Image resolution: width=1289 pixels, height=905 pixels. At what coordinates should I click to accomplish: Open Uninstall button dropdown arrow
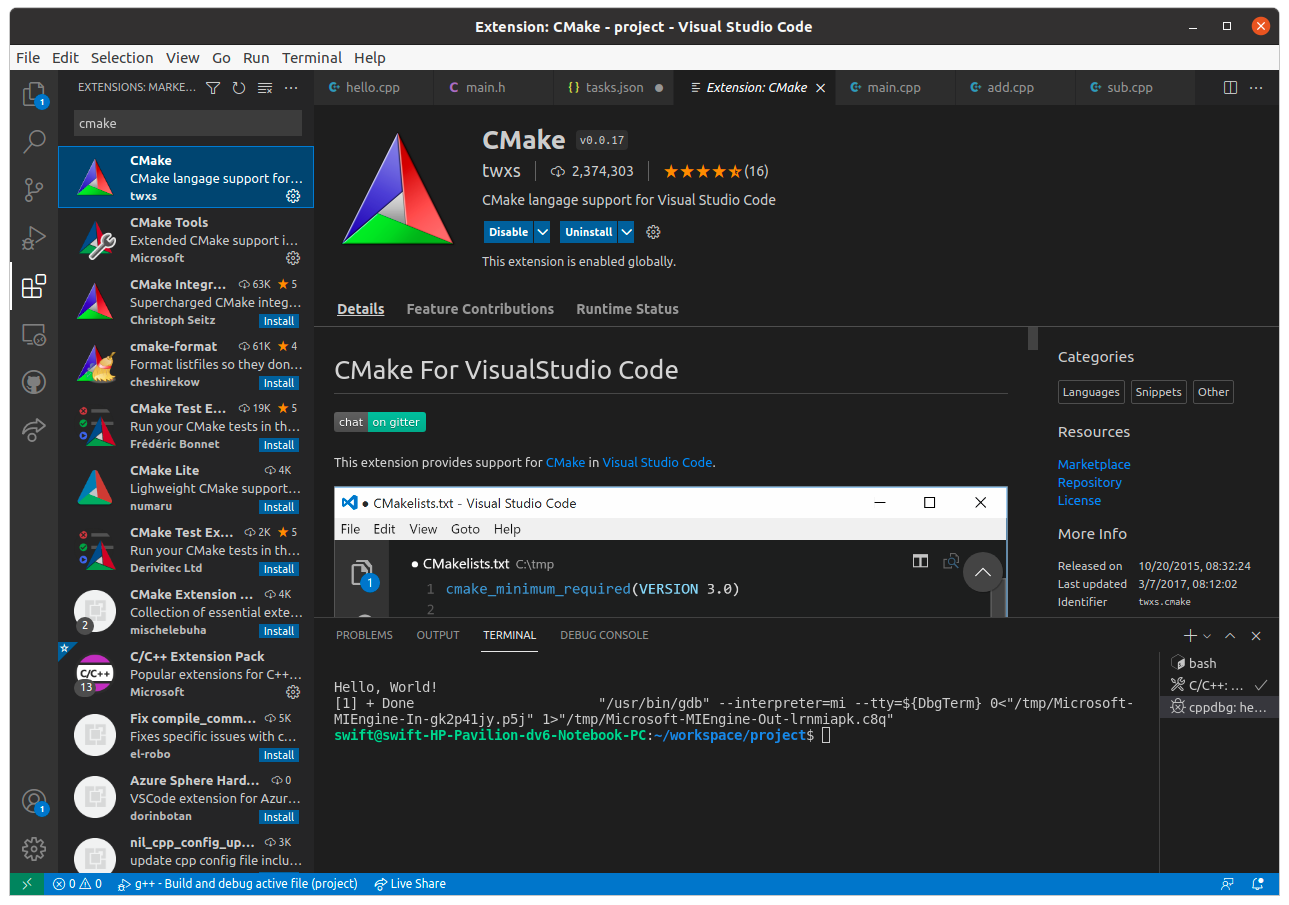pos(626,232)
